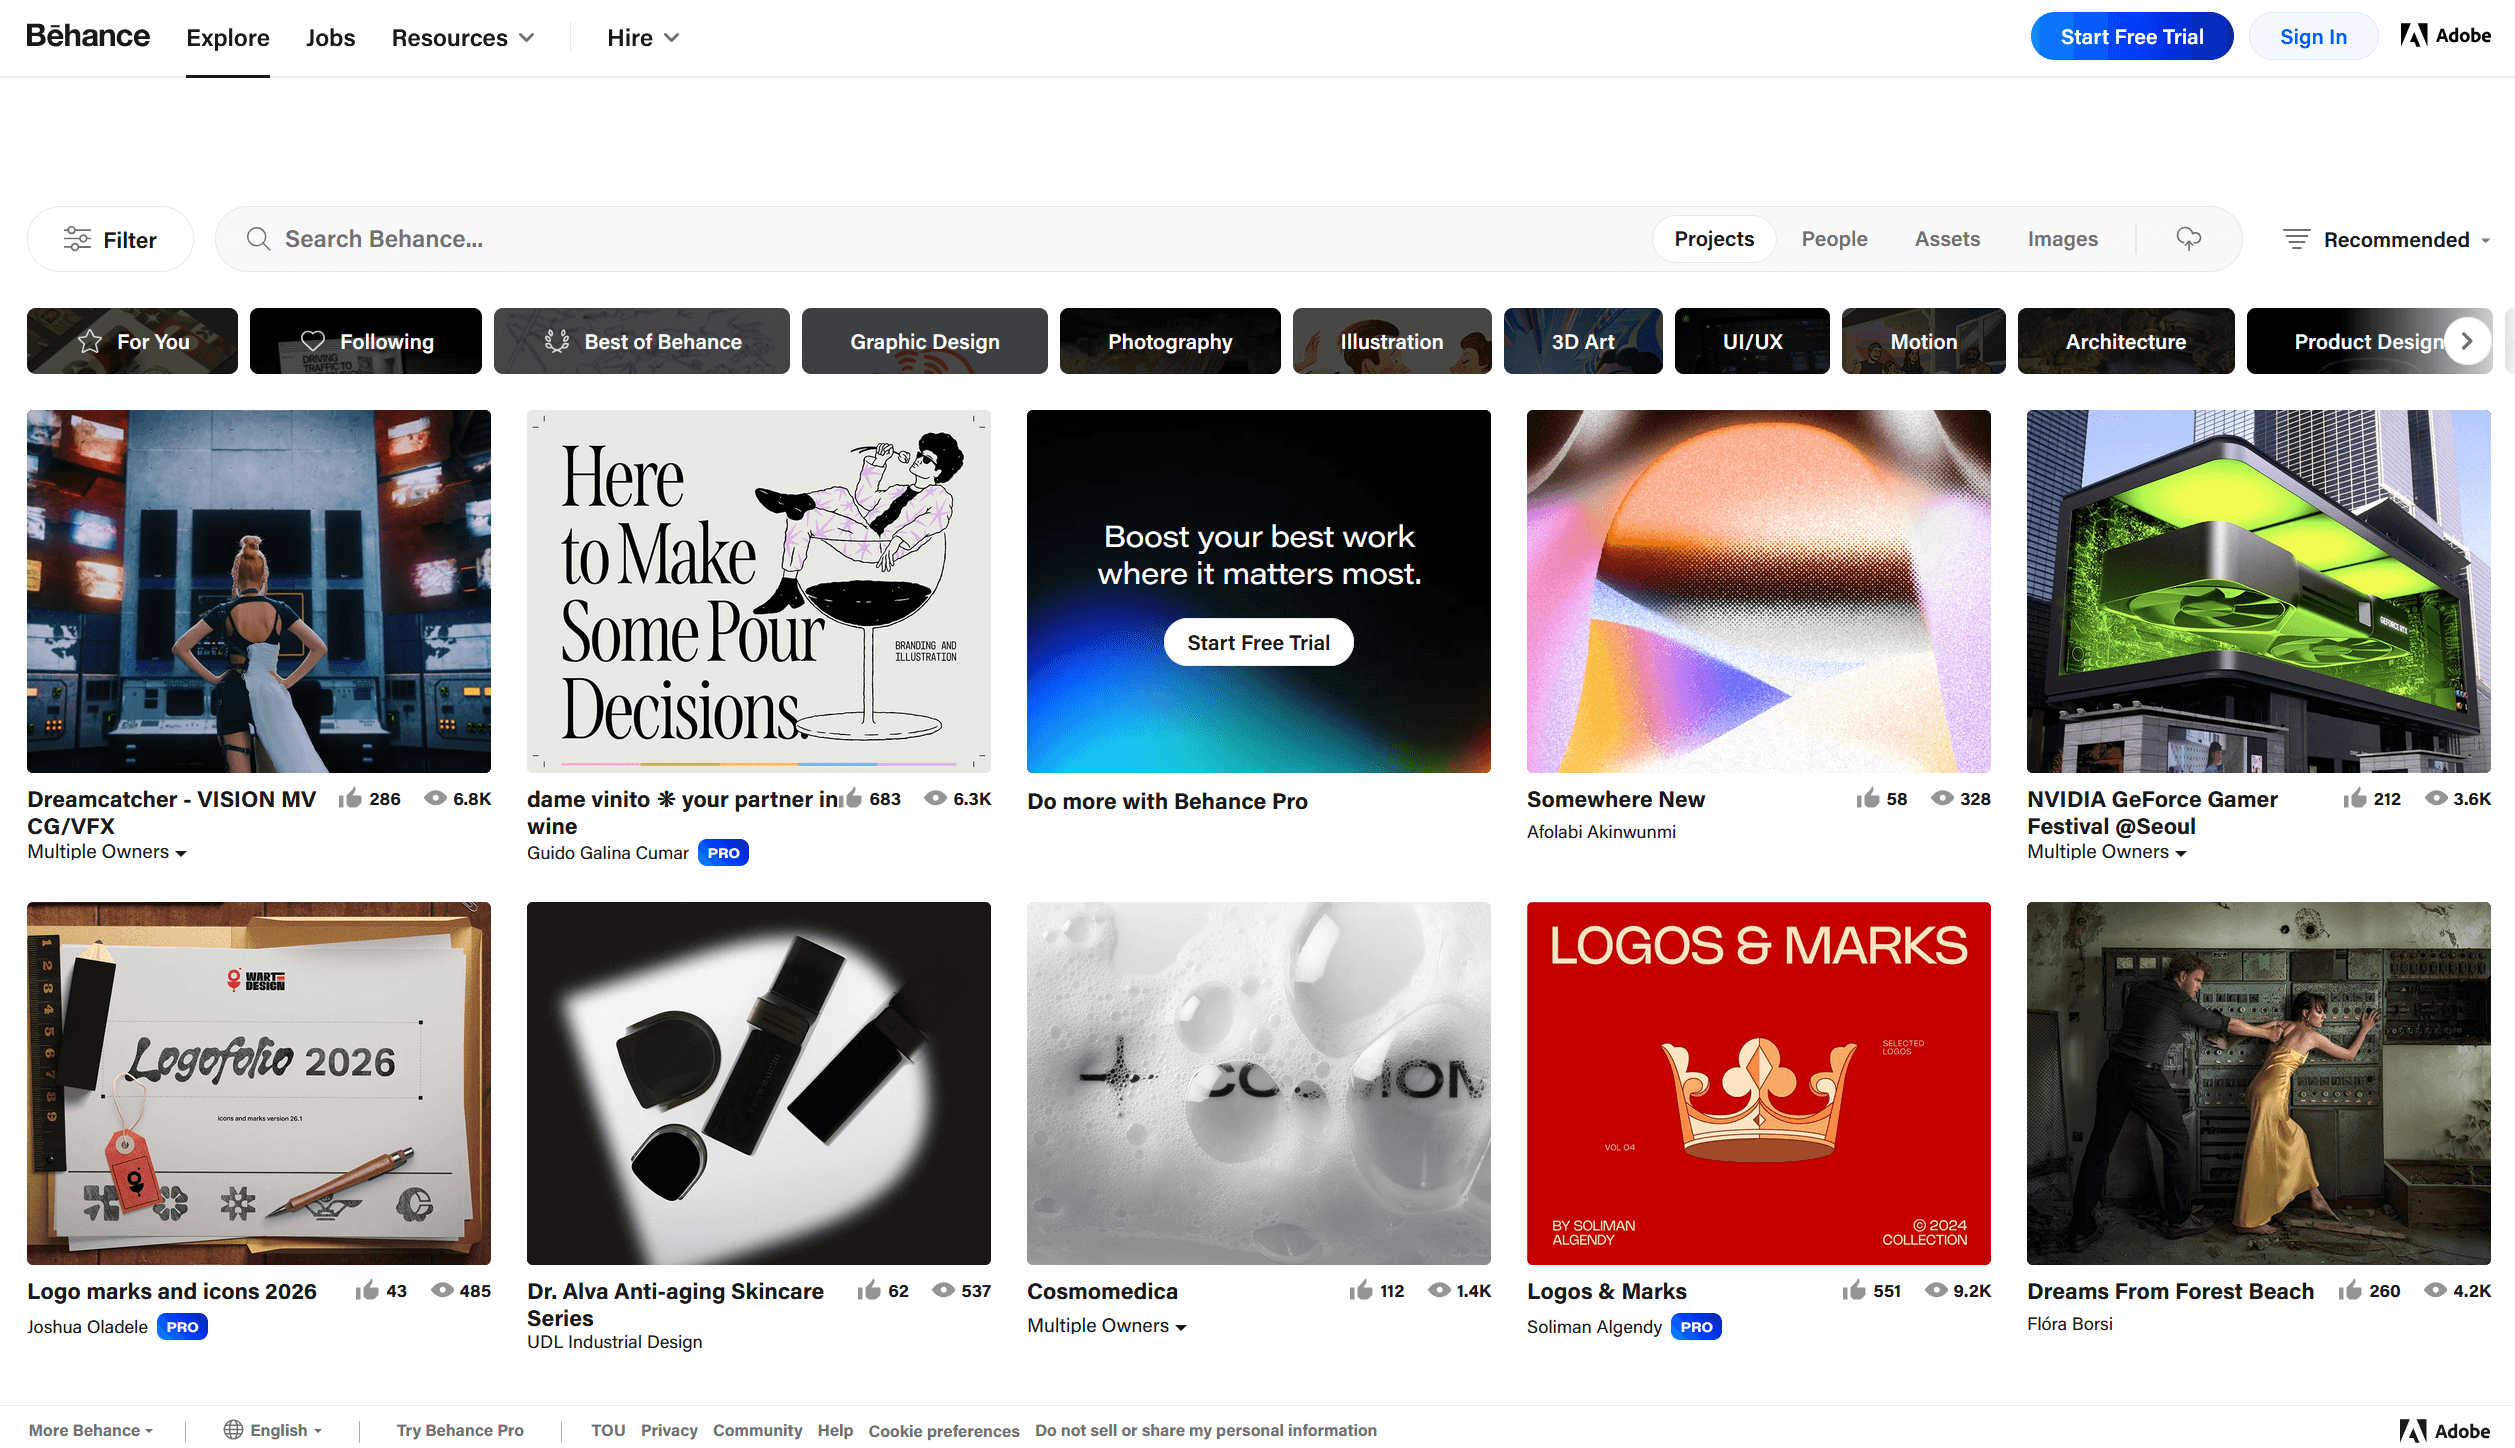The image size is (2515, 1448).
Task: Select the Best of Behance category
Action: [x=642, y=341]
